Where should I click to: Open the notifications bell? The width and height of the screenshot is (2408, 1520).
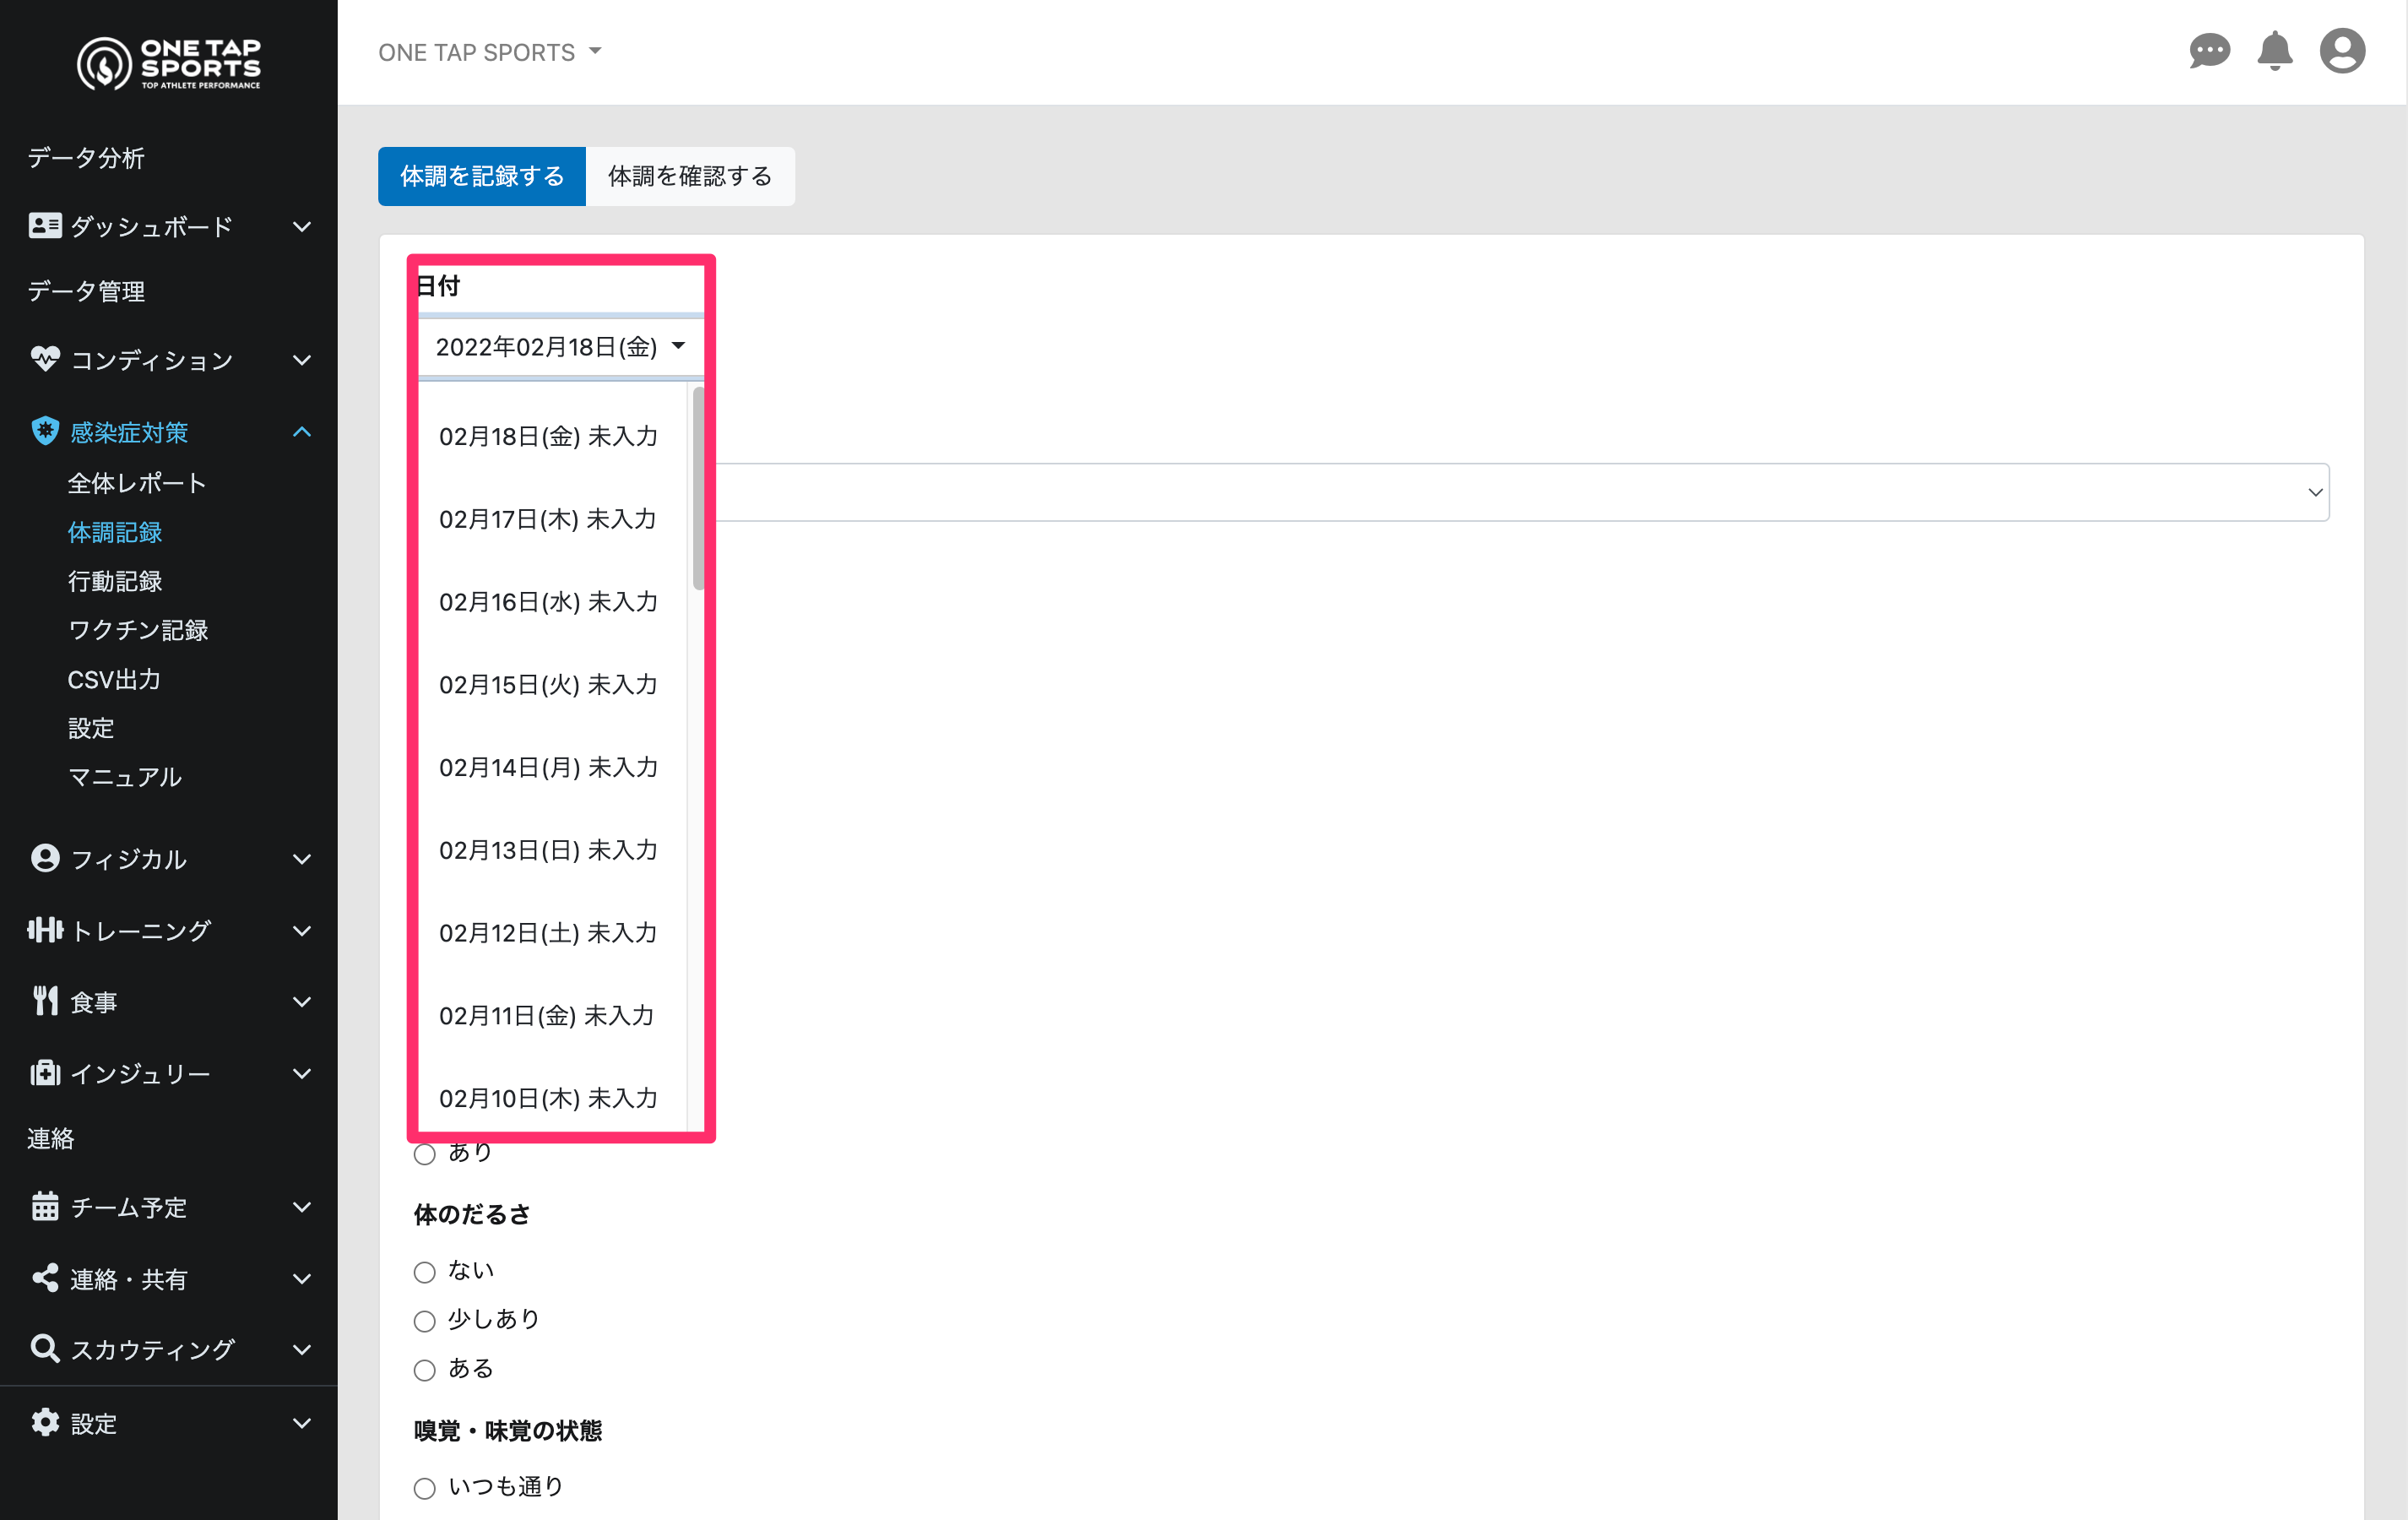coord(2275,51)
